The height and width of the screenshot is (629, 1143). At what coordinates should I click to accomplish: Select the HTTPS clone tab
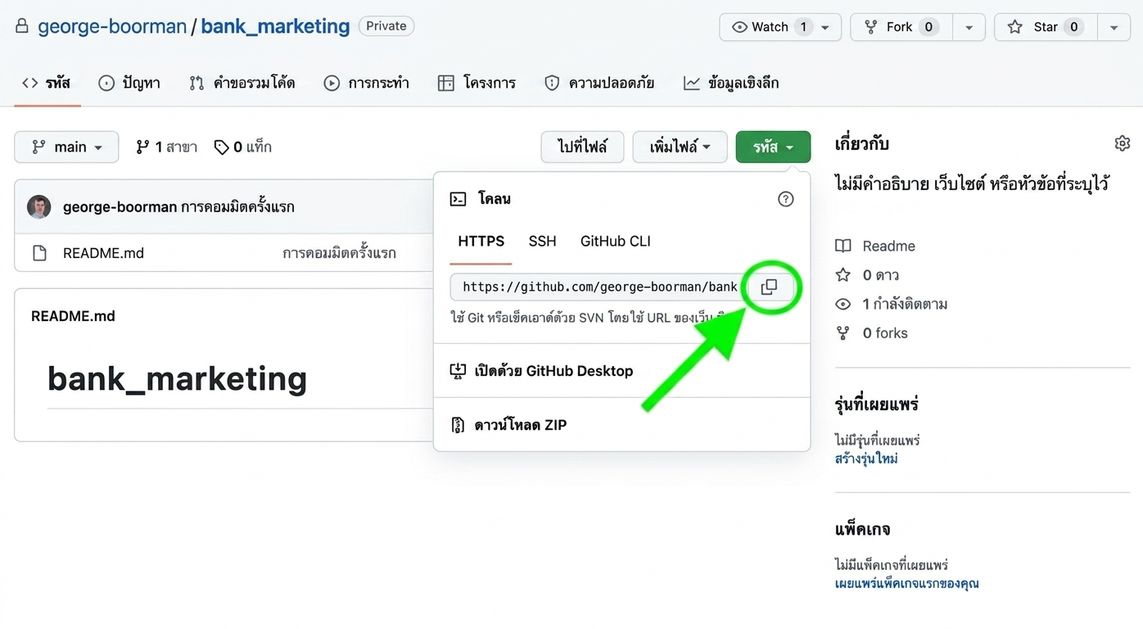coord(481,241)
